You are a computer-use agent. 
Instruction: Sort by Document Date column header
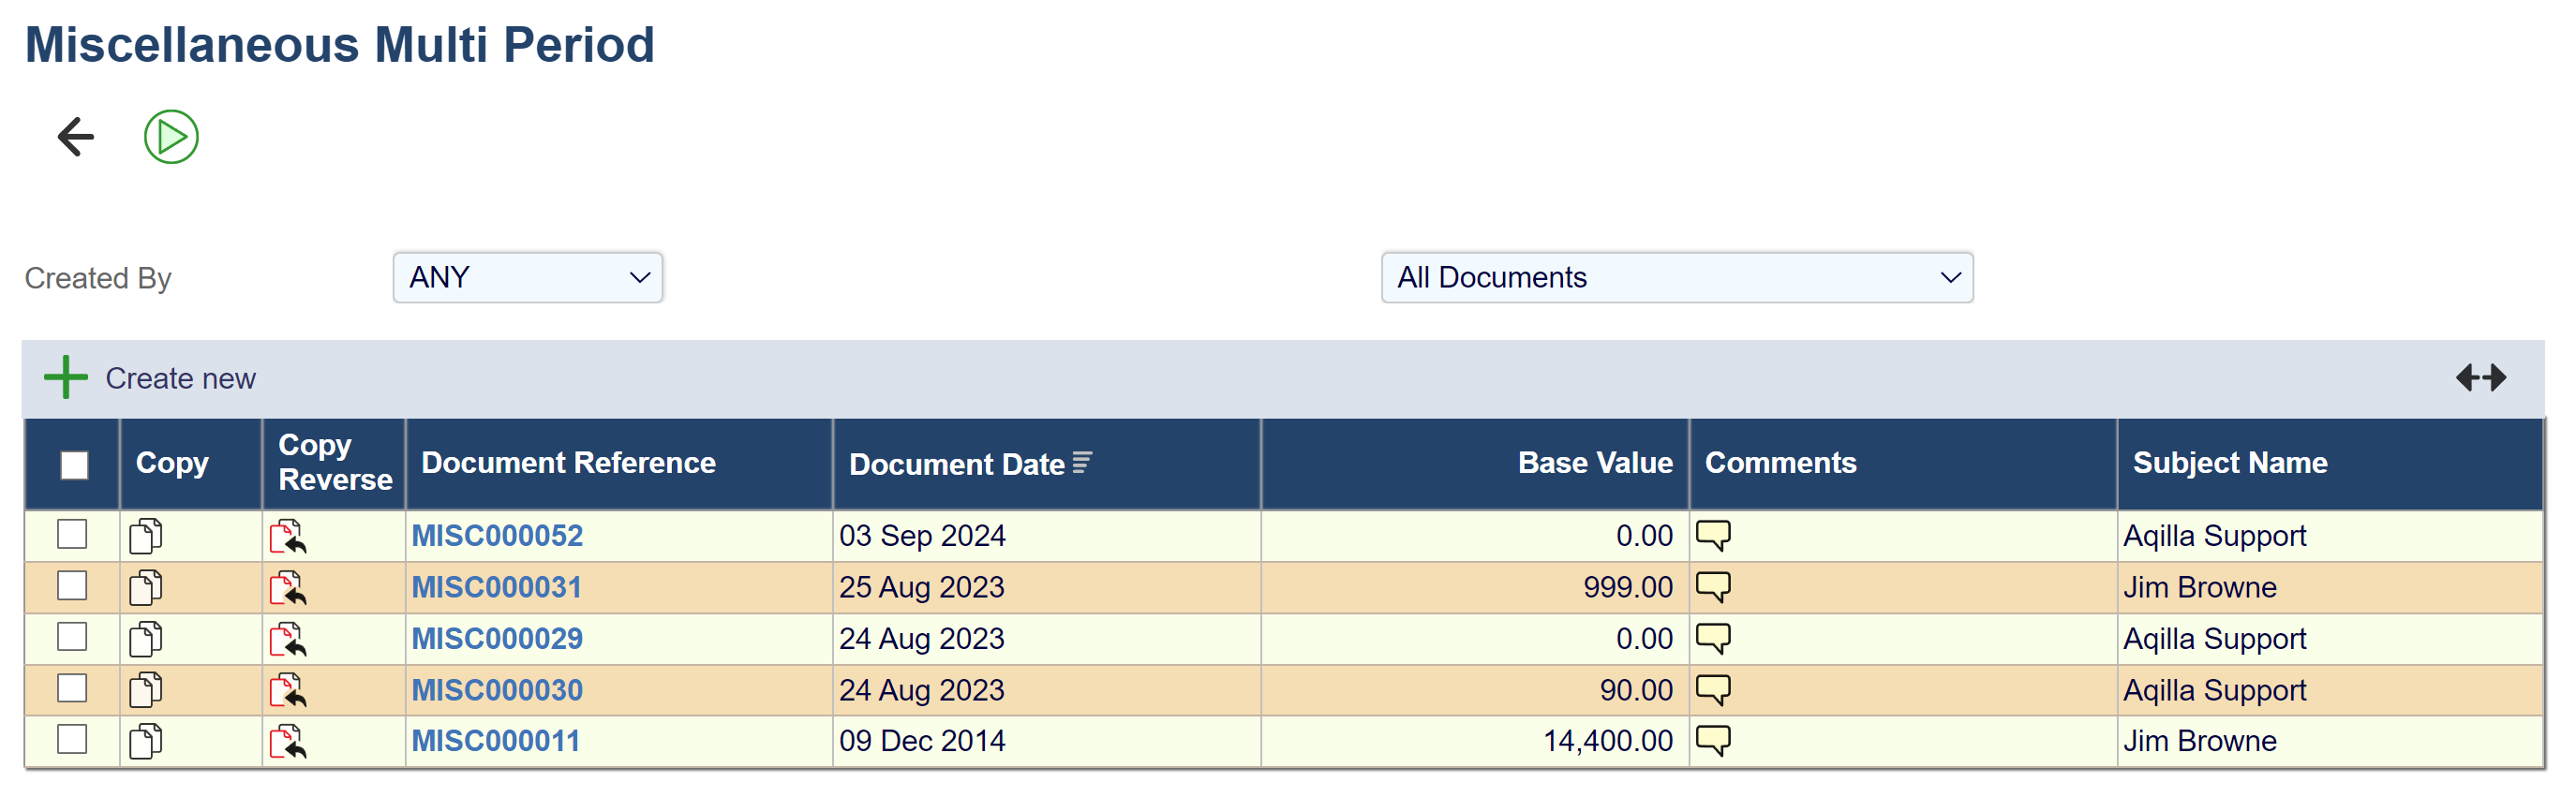coord(957,465)
